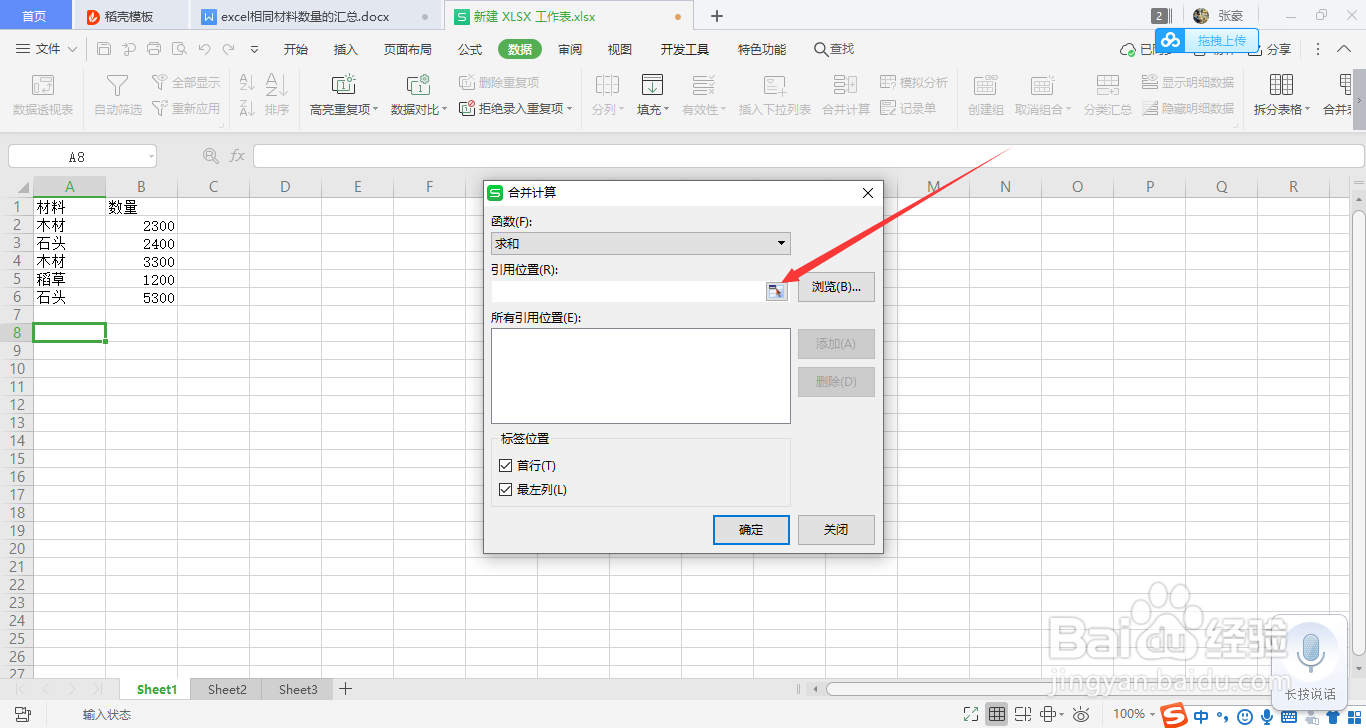
Task: Expand the 拆分表格 dropdown
Action: pyautogui.click(x=1307, y=110)
